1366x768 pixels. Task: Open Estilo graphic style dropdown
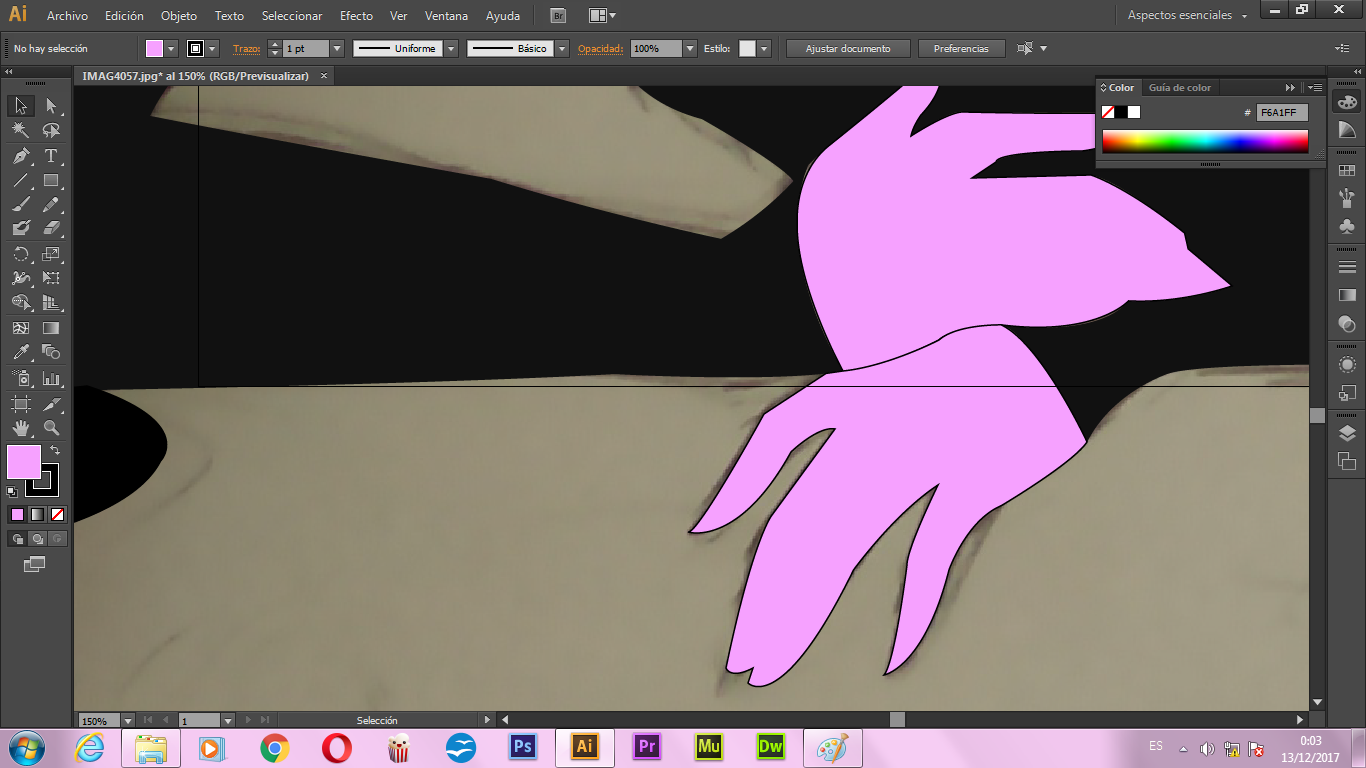pyautogui.click(x=764, y=48)
